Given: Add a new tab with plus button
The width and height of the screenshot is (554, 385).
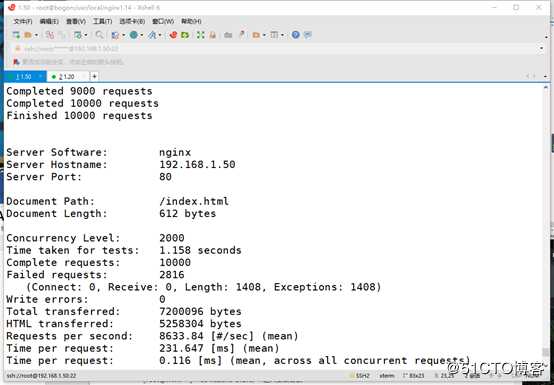Looking at the screenshot, I should click(94, 77).
